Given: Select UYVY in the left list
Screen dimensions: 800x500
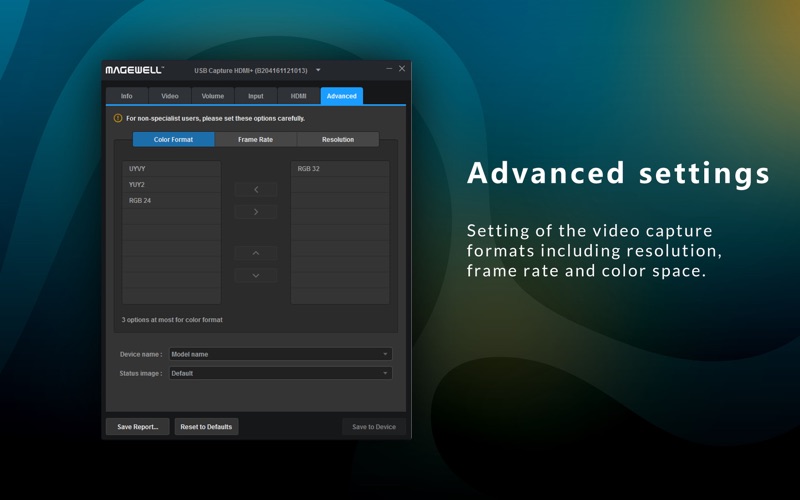Looking at the screenshot, I should [x=171, y=169].
